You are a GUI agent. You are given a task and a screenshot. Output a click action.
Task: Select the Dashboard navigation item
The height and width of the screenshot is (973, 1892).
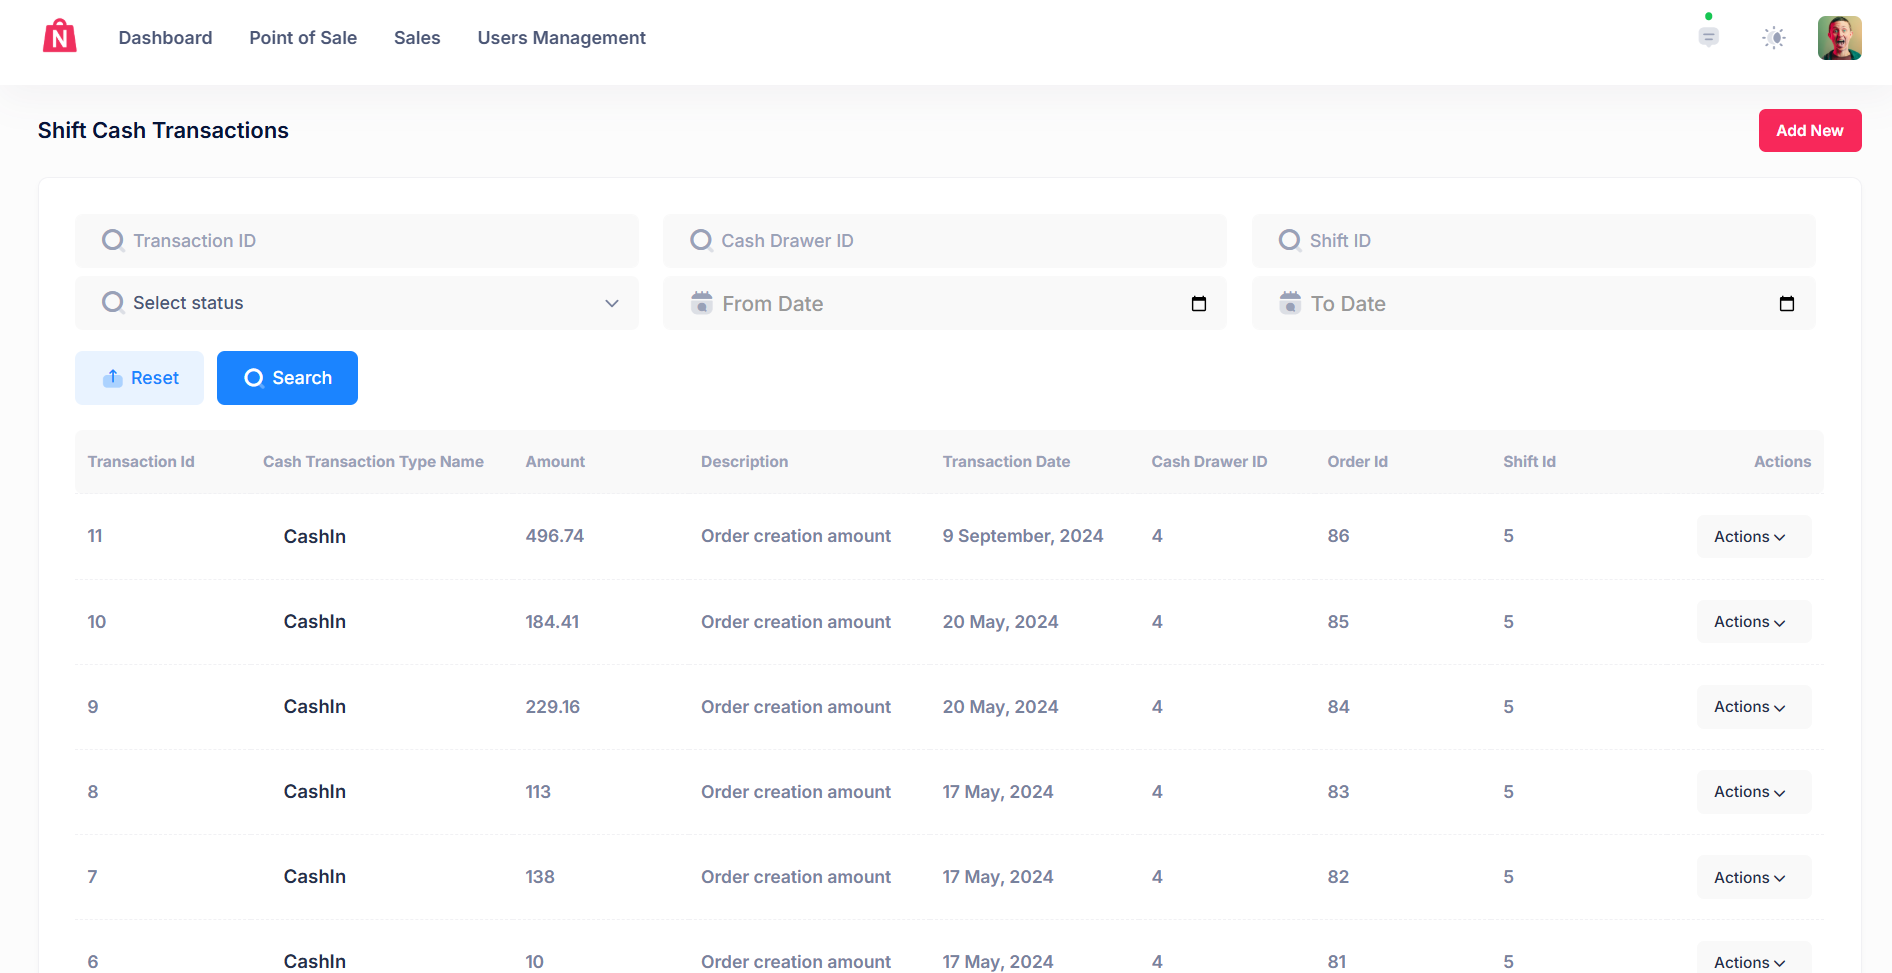(x=165, y=37)
